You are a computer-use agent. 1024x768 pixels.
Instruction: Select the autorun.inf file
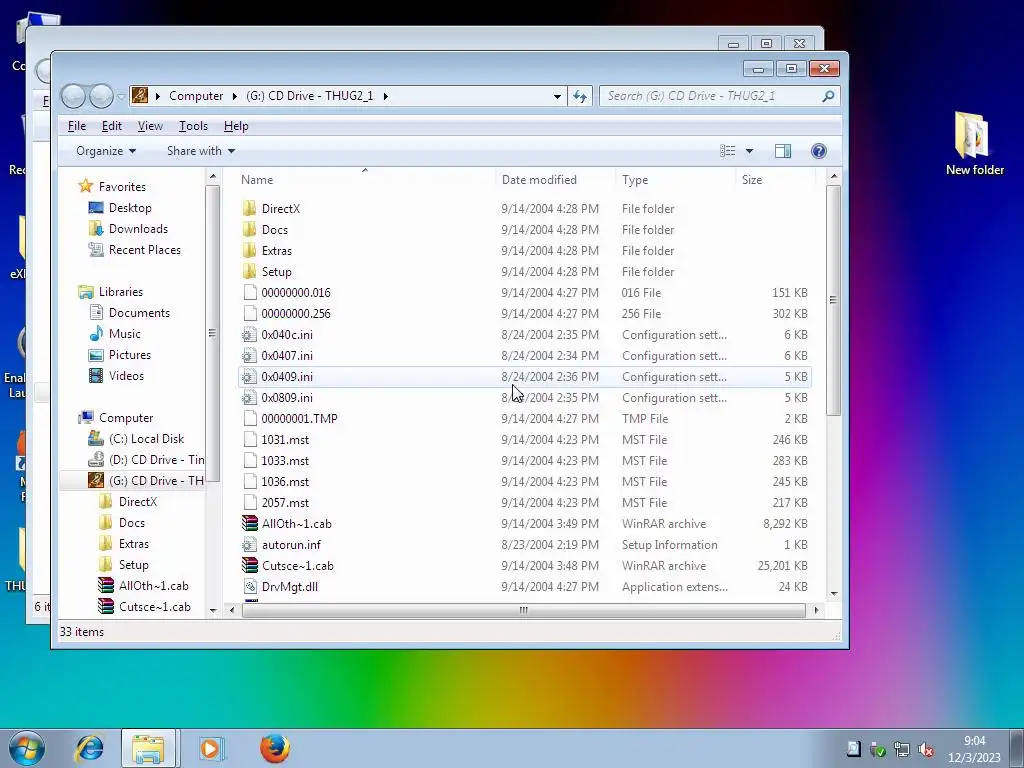[291, 545]
